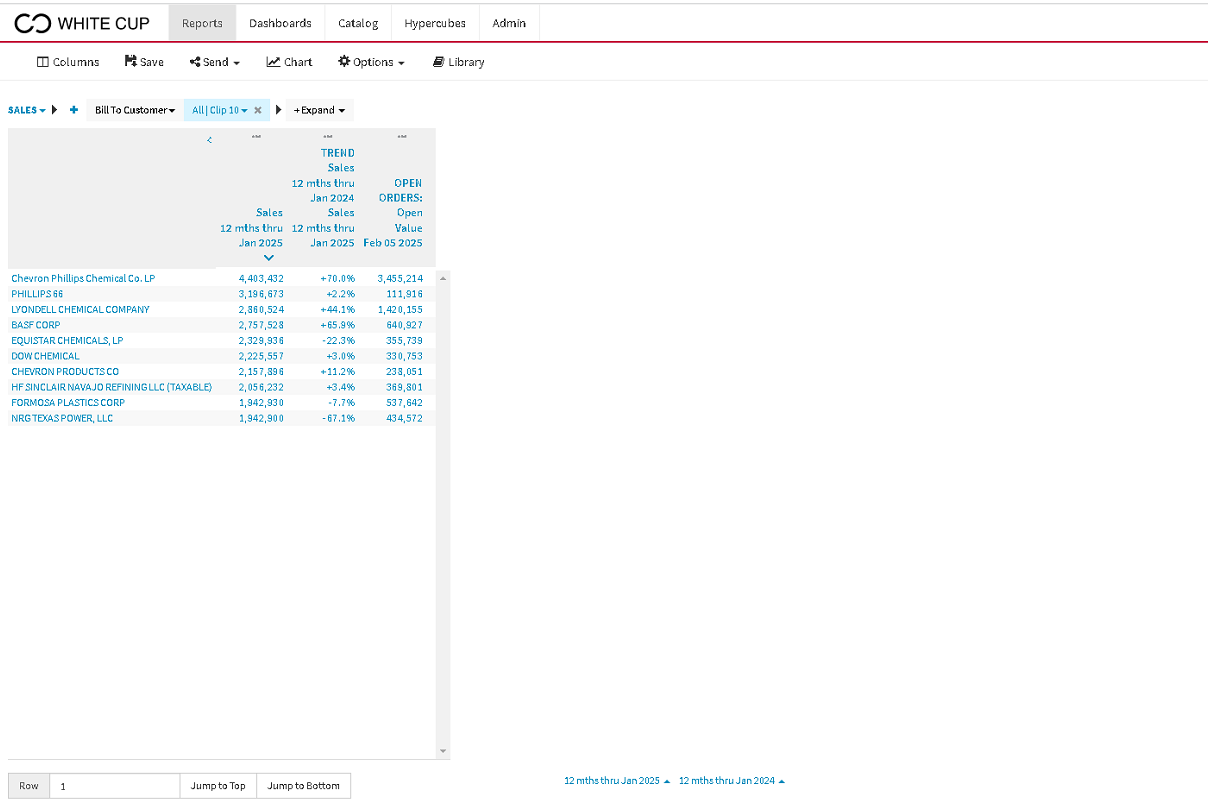Open the Options dropdown menu
Screen dimensions: 1208x803
(x=371, y=62)
